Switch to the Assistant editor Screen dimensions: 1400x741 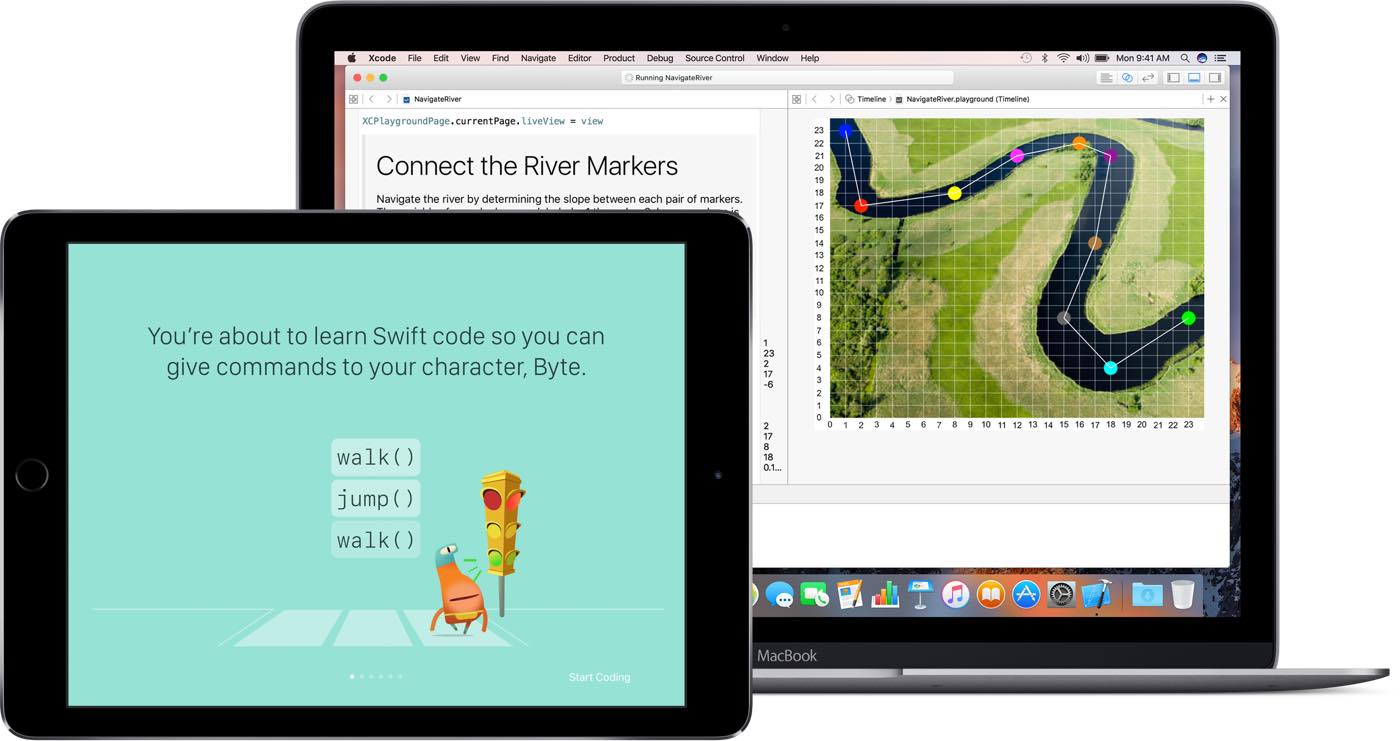1127,77
